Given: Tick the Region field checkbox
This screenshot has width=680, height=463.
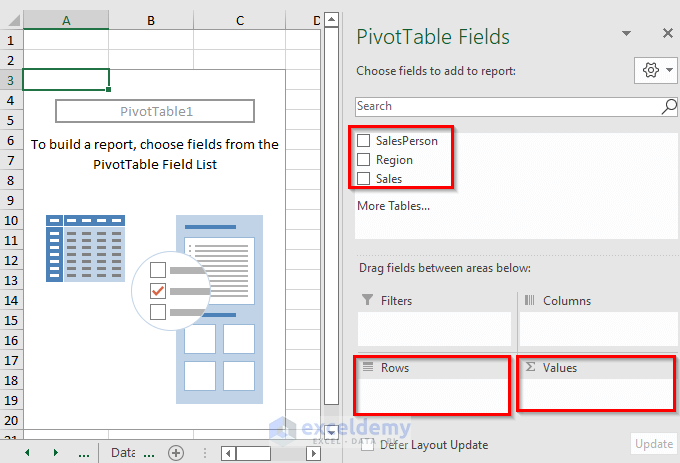Looking at the screenshot, I should click(364, 160).
